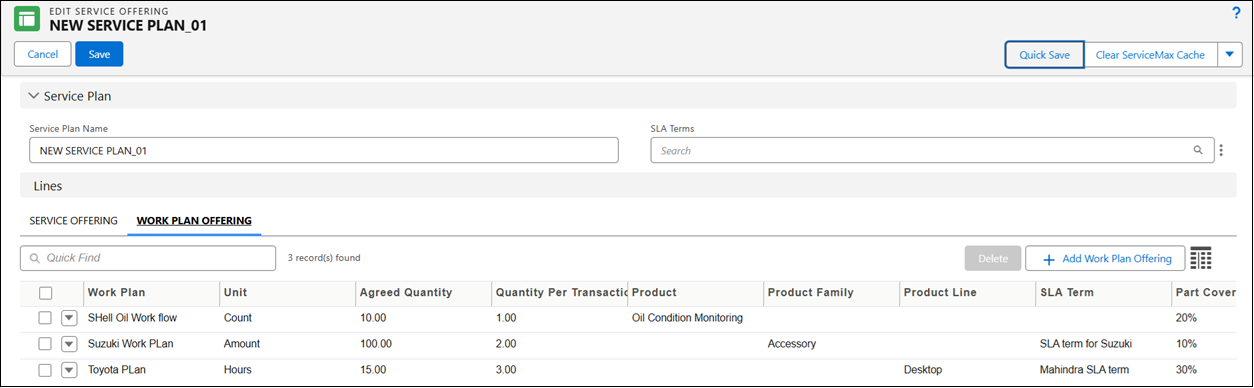Click the Quick Save button
The image size is (1254, 388).
click(x=1045, y=55)
